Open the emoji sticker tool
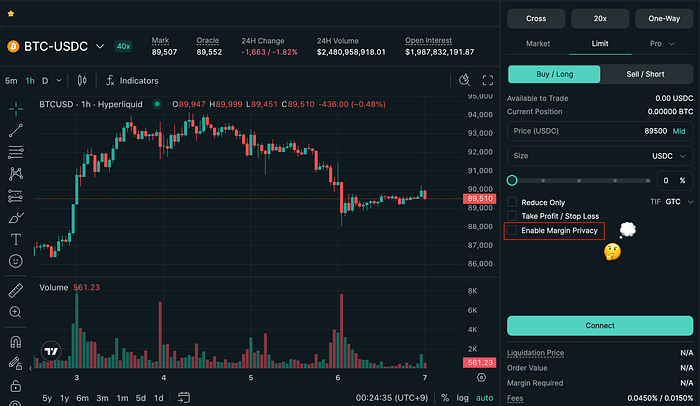Viewport: 700px width, 406px height. [x=16, y=261]
